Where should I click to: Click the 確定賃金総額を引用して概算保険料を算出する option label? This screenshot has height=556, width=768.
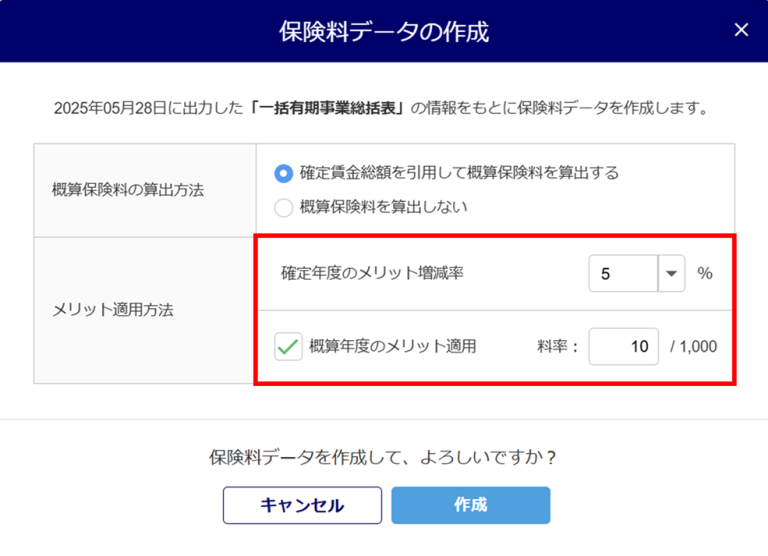click(459, 173)
